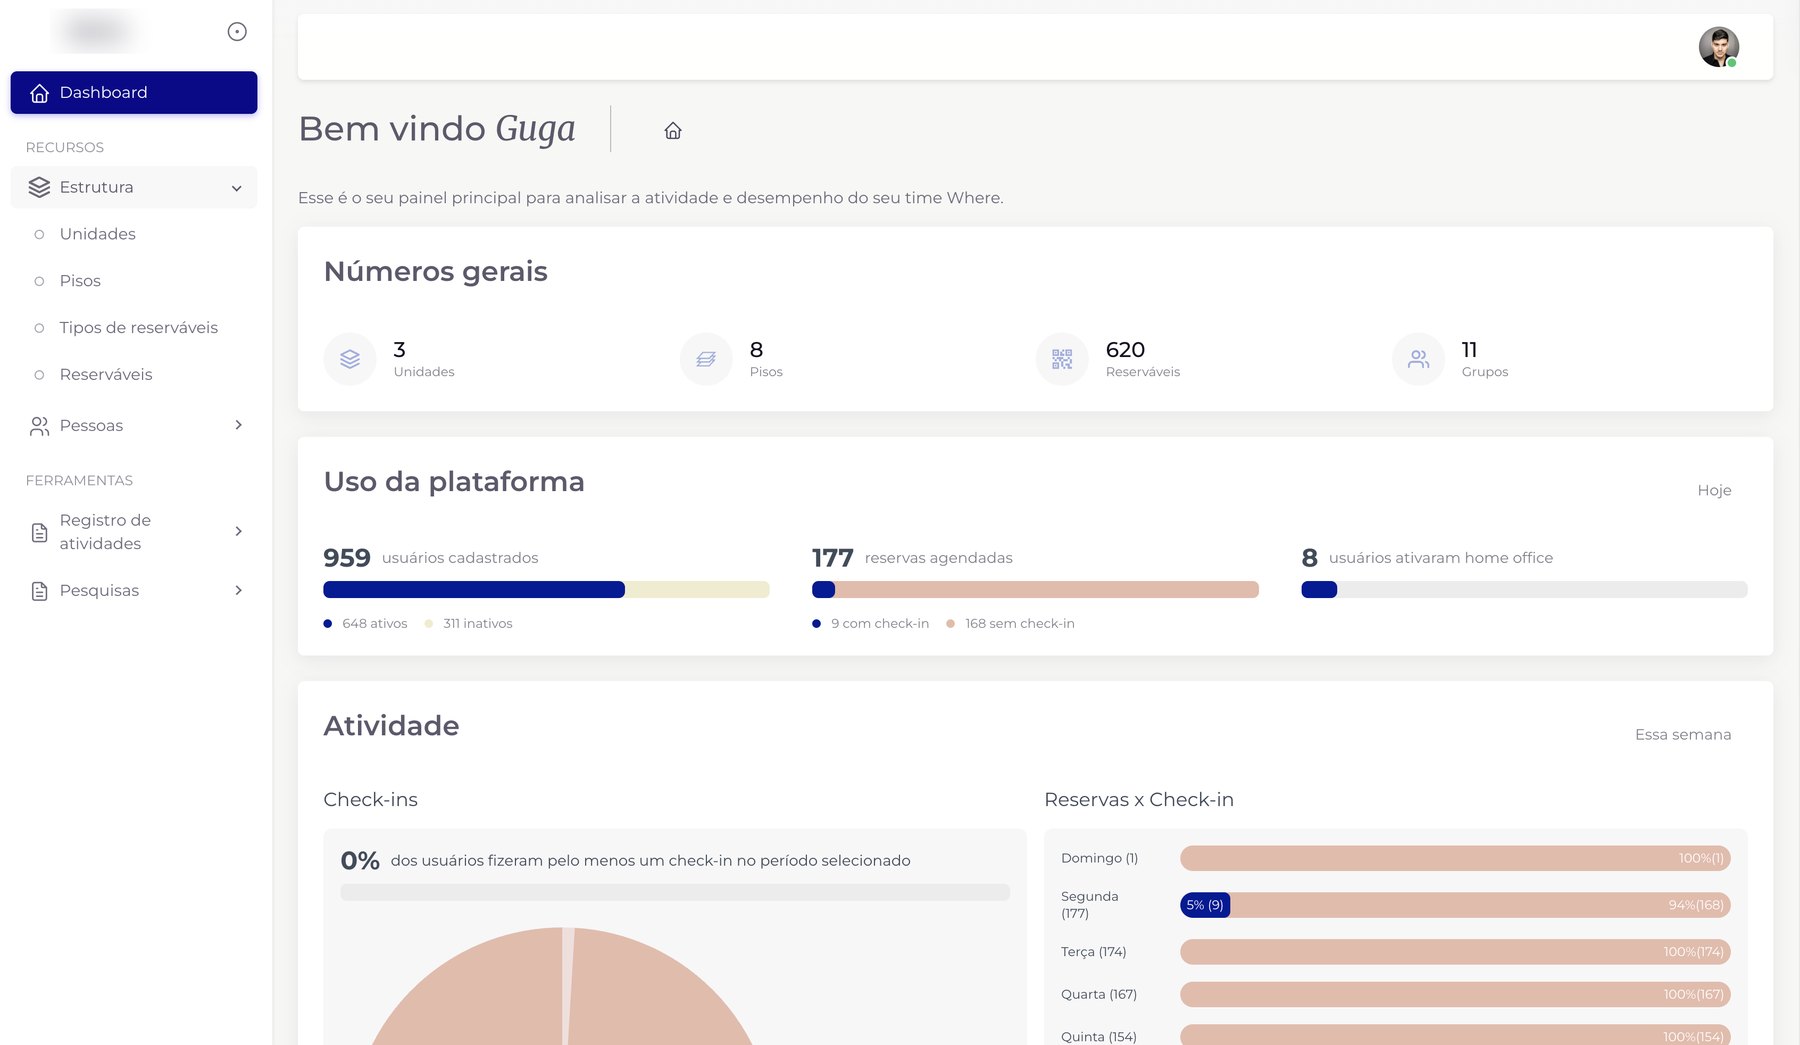The height and width of the screenshot is (1045, 1800).
Task: Click the 0% check-ins progress bar
Action: click(675, 892)
